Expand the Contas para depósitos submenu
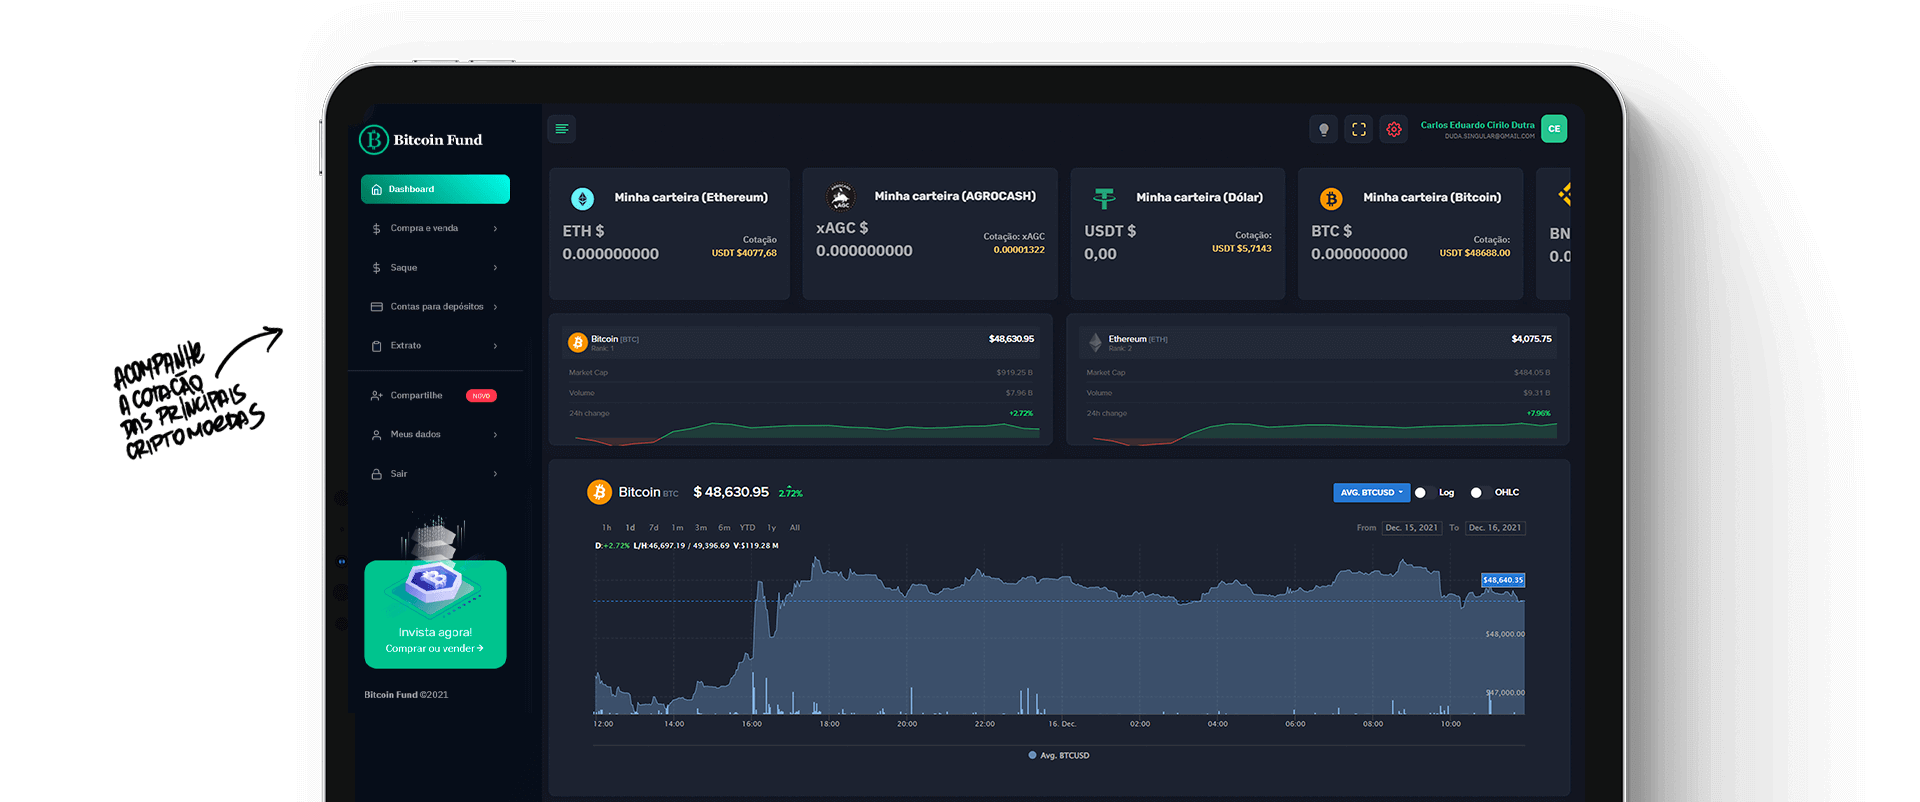Image resolution: width=1920 pixels, height=802 pixels. 434,307
